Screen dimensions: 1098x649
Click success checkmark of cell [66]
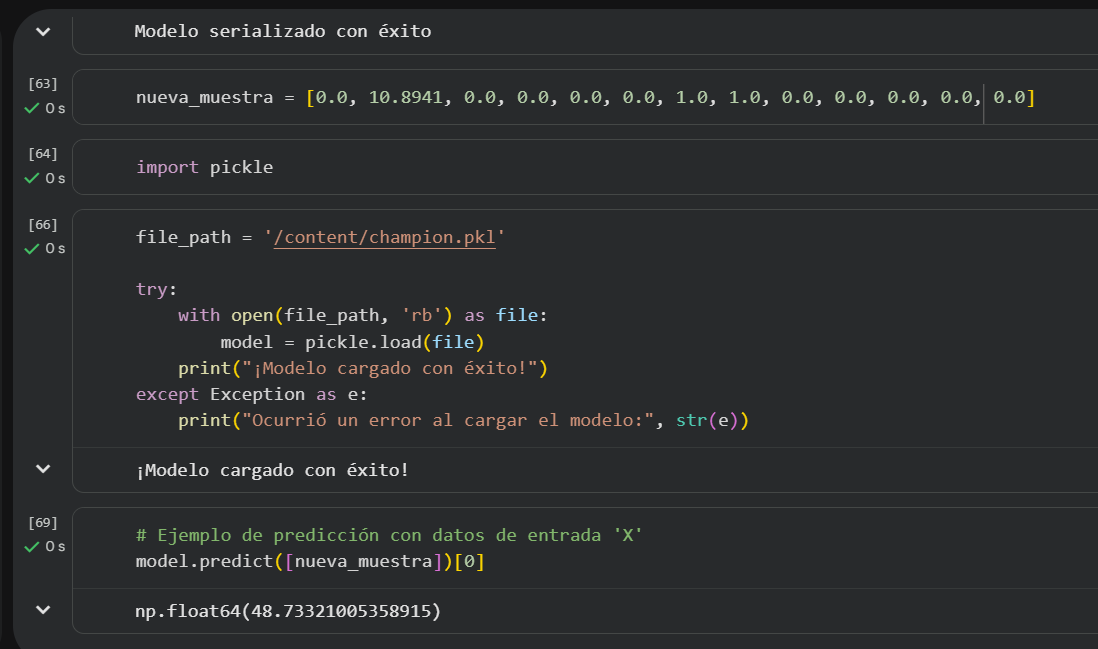(x=32, y=249)
